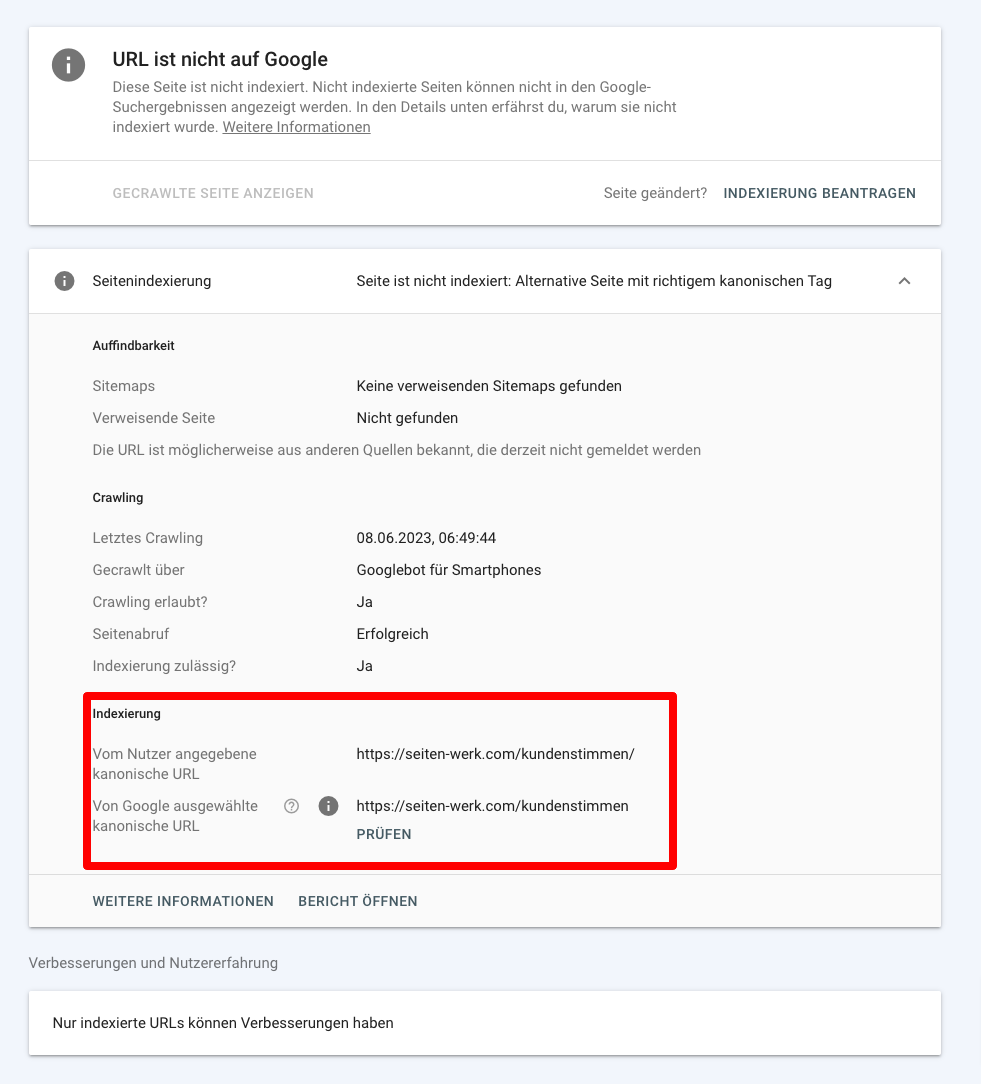The height and width of the screenshot is (1084, 981).
Task: Click the last crawl date '08.06.2023, 06:49:44'
Action: [x=426, y=538]
